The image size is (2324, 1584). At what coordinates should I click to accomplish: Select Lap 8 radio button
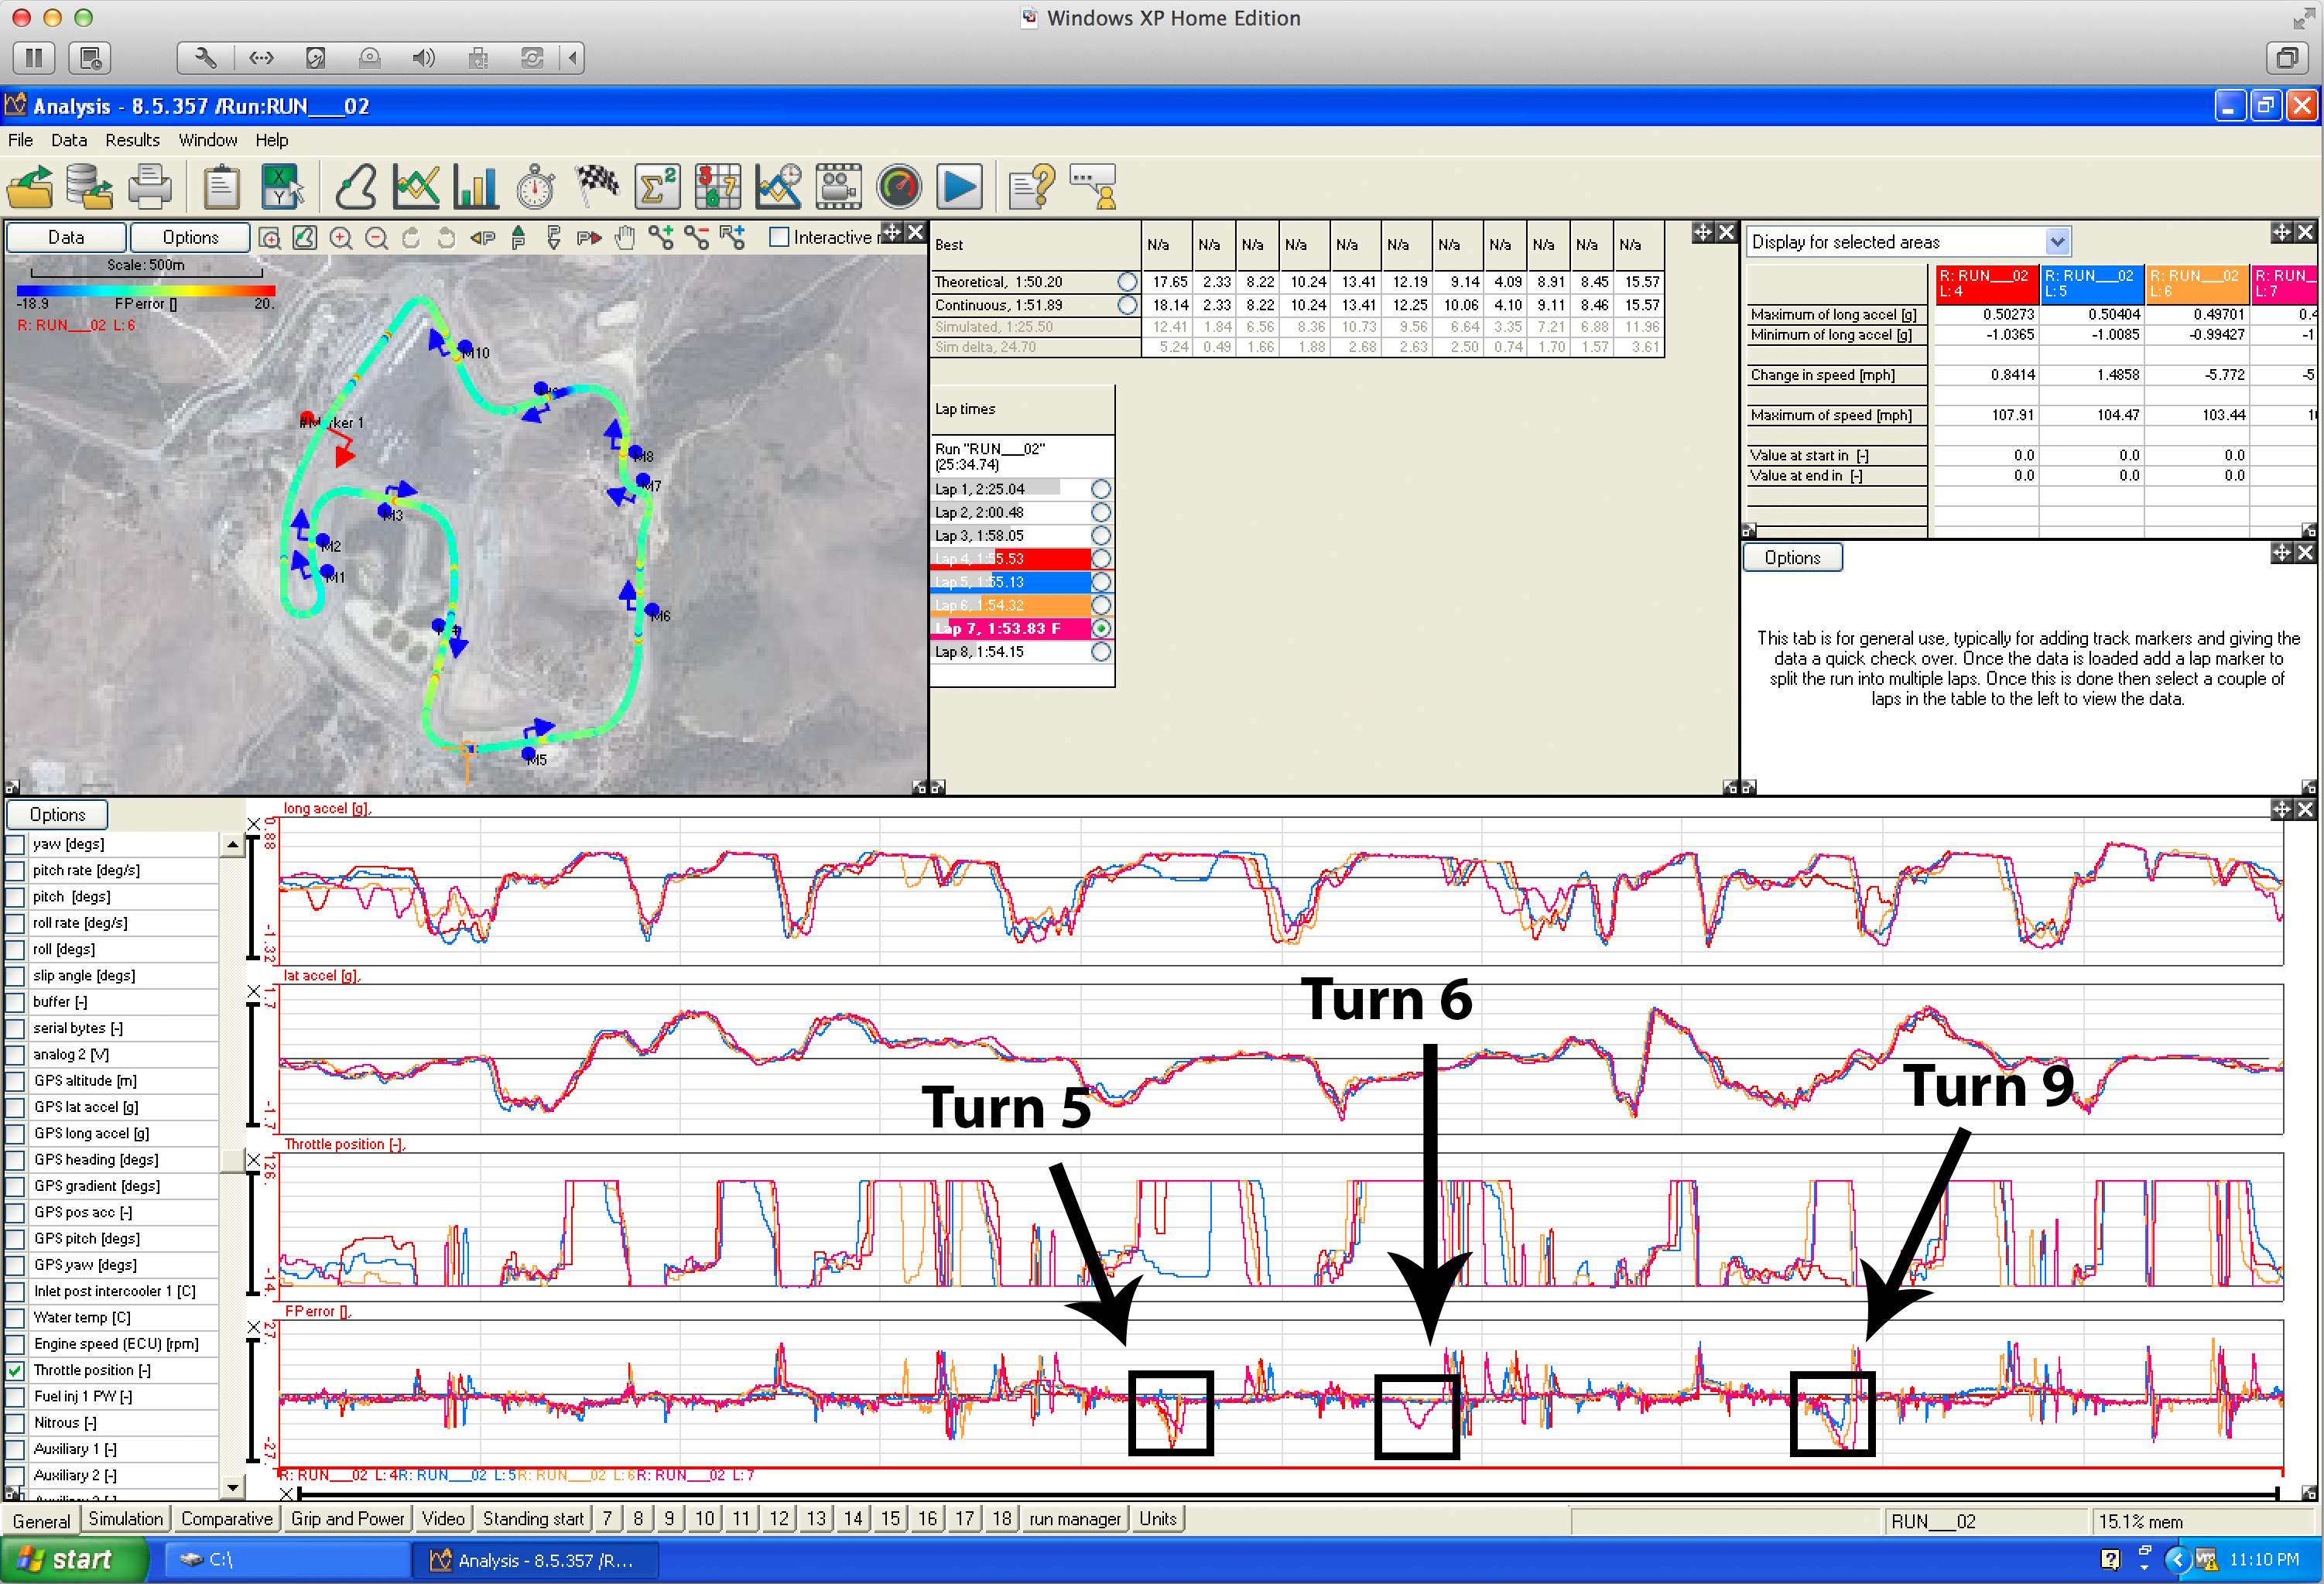tap(1100, 652)
